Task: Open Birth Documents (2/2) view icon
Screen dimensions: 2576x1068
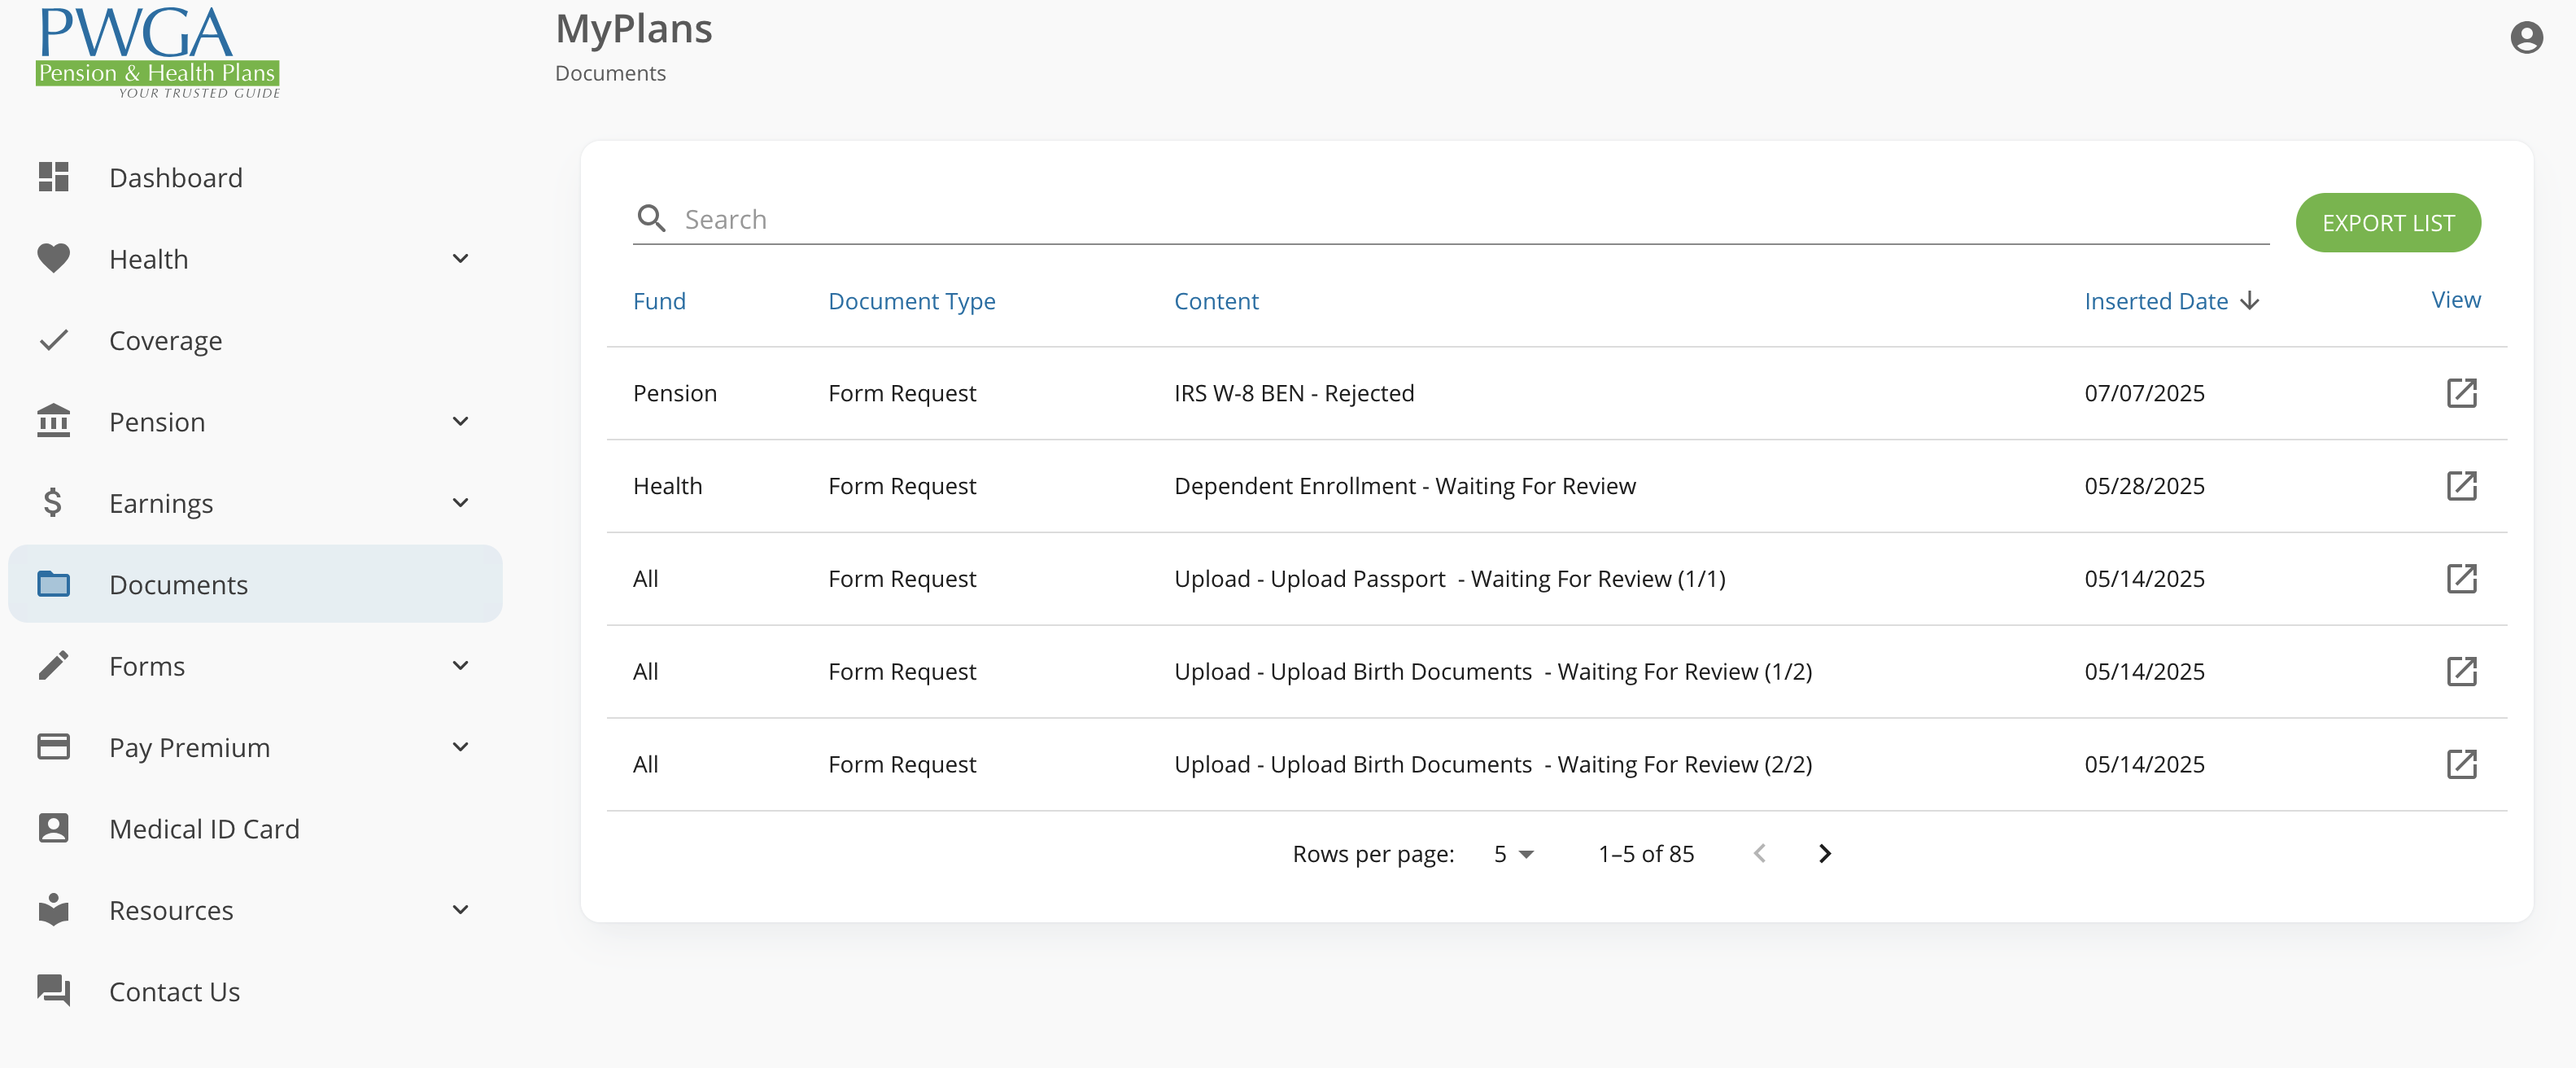Action: (x=2461, y=764)
